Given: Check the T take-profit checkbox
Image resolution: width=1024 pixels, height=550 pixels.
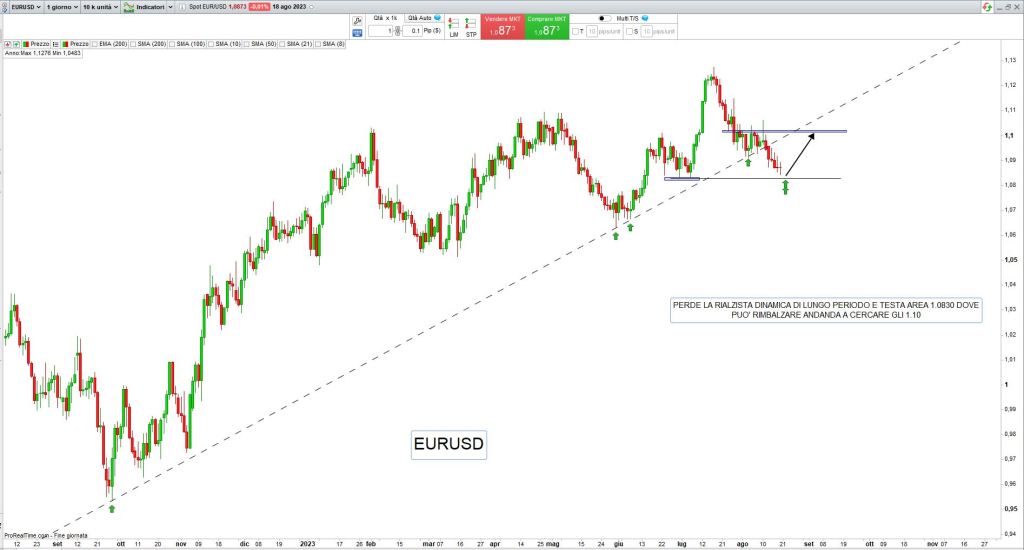Looking at the screenshot, I should tap(577, 33).
